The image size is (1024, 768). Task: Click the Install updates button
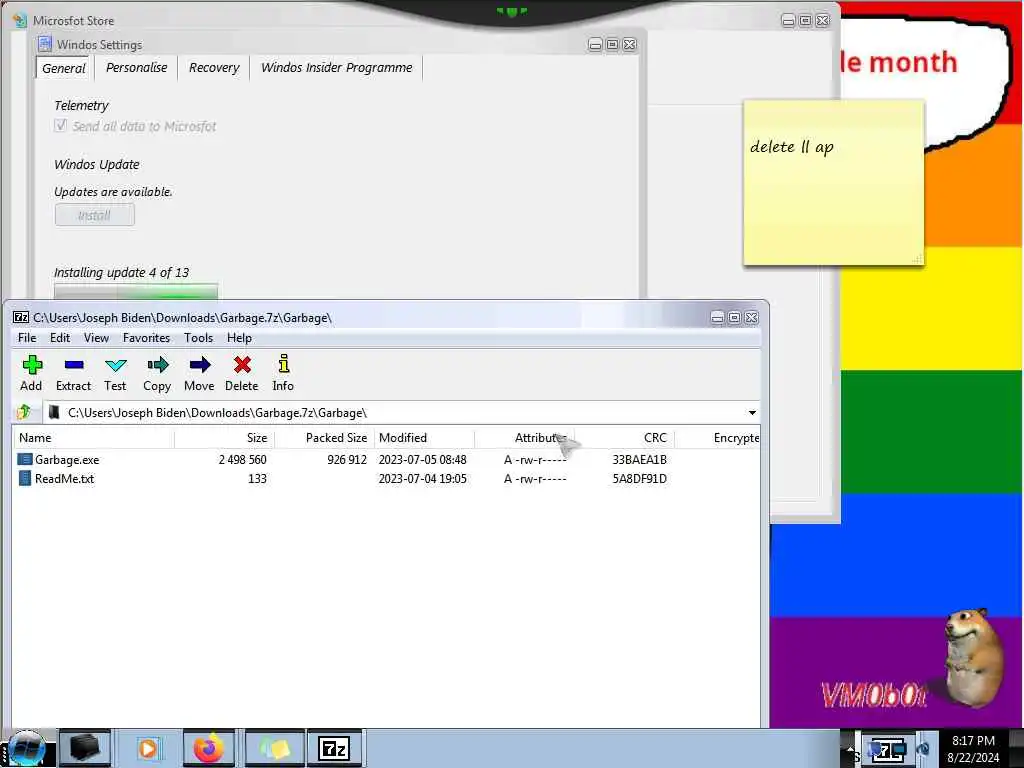coord(95,215)
